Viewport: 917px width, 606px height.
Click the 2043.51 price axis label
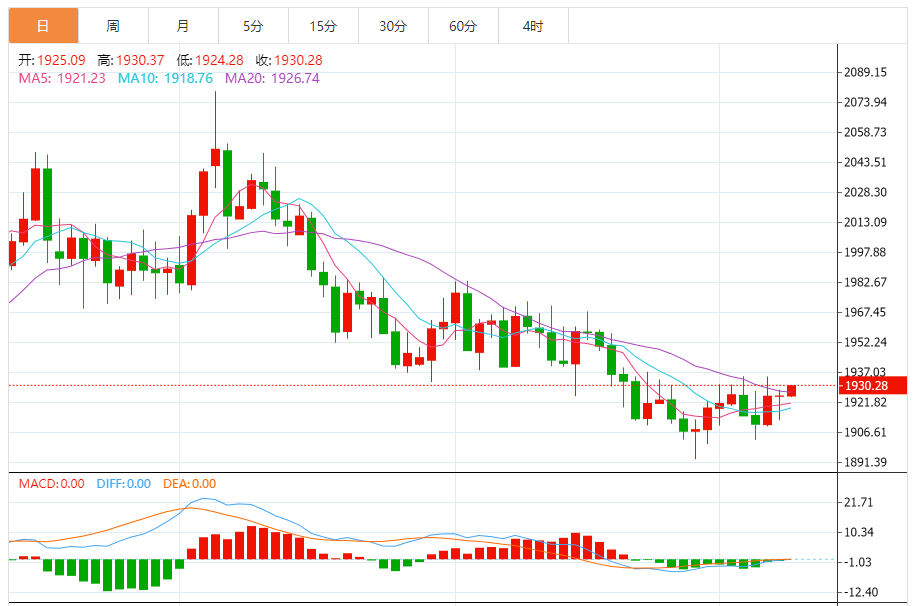(x=866, y=162)
